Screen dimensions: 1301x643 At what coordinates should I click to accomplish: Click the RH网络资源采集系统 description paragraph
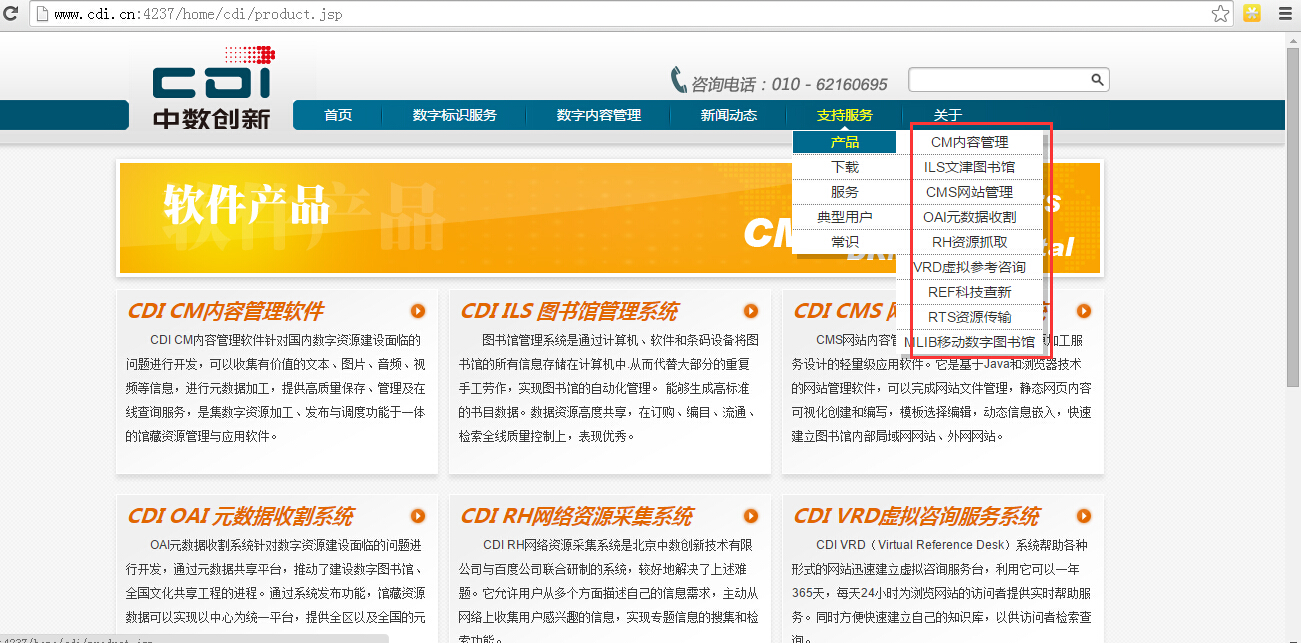(609, 590)
